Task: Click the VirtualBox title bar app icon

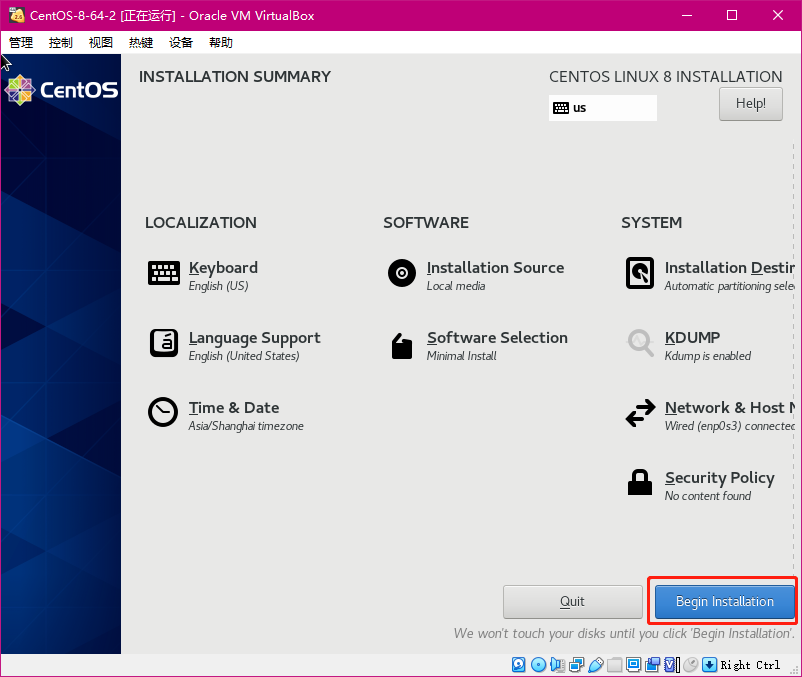Action: (x=17, y=15)
